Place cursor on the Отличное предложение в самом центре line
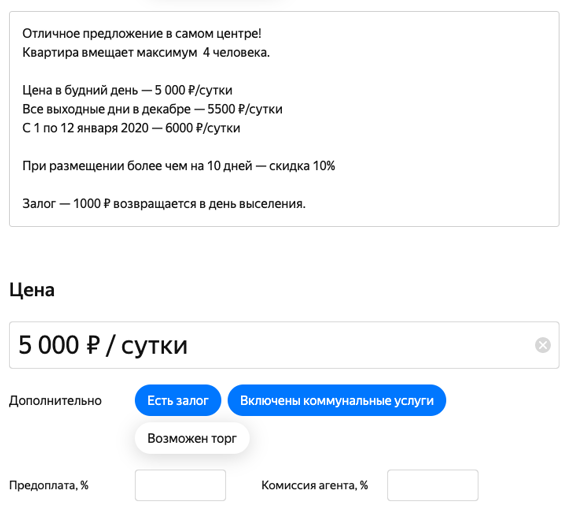 [142, 33]
